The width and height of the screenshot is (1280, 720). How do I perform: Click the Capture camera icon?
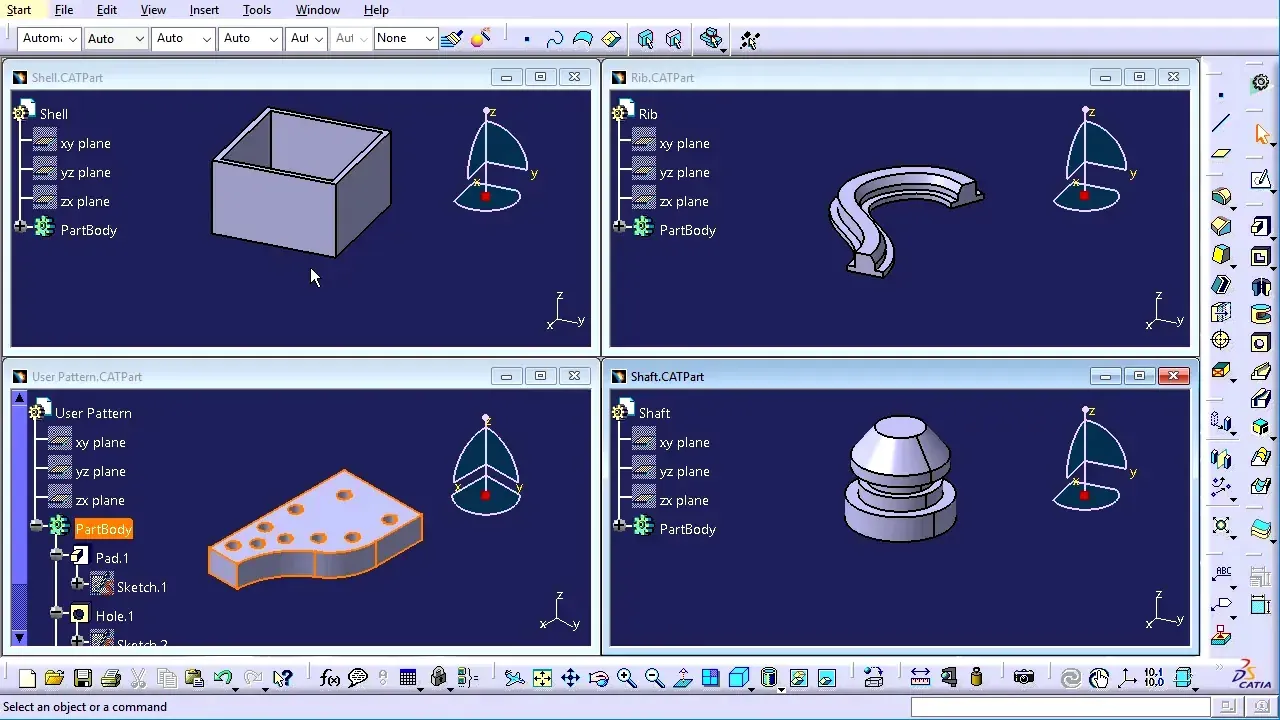[x=1023, y=678]
